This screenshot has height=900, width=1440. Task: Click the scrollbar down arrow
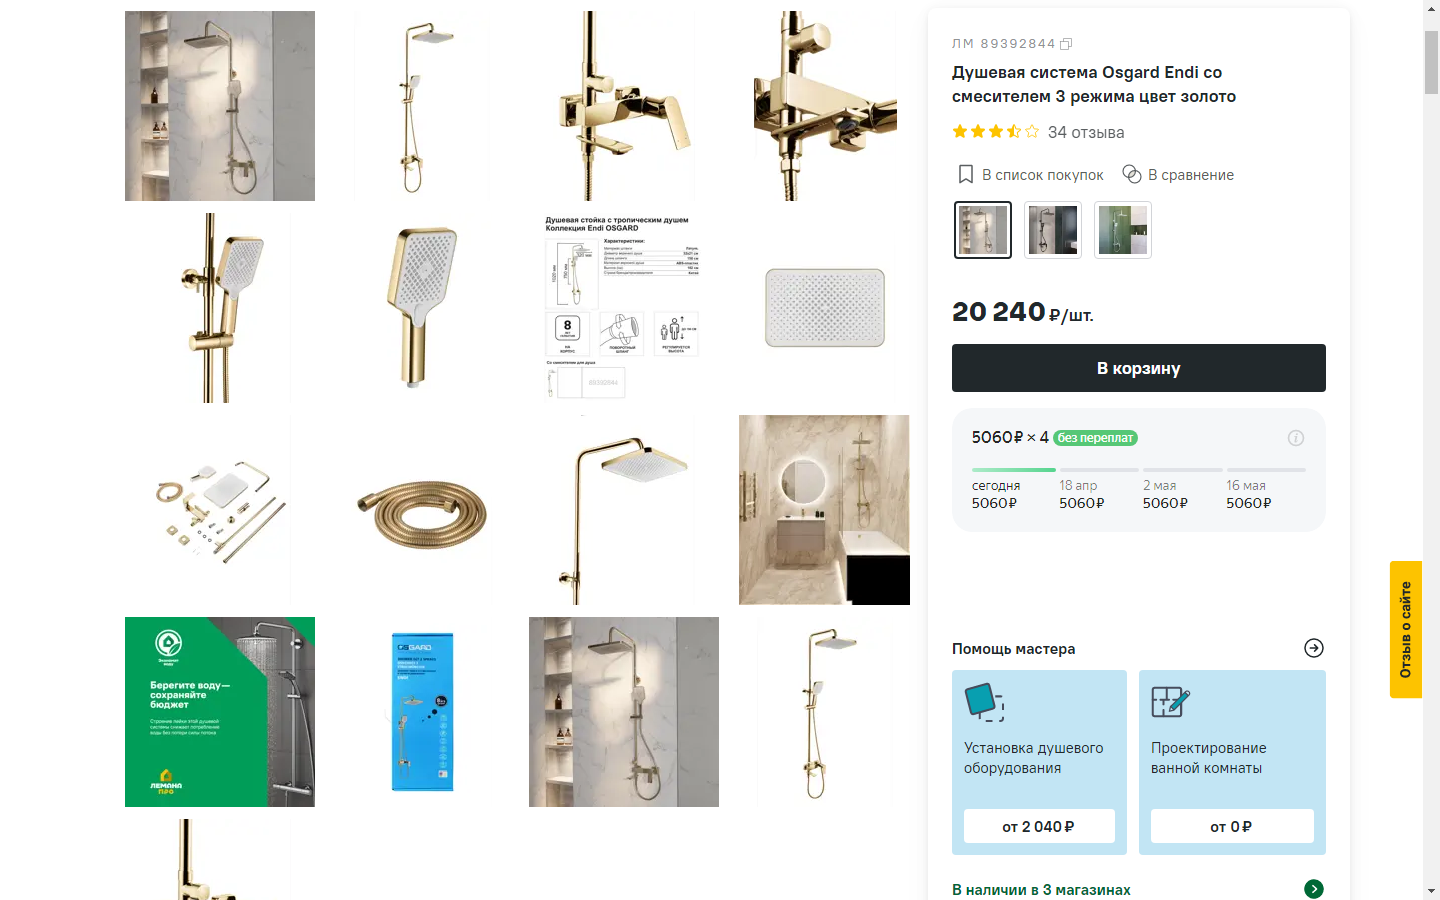tap(1431, 890)
